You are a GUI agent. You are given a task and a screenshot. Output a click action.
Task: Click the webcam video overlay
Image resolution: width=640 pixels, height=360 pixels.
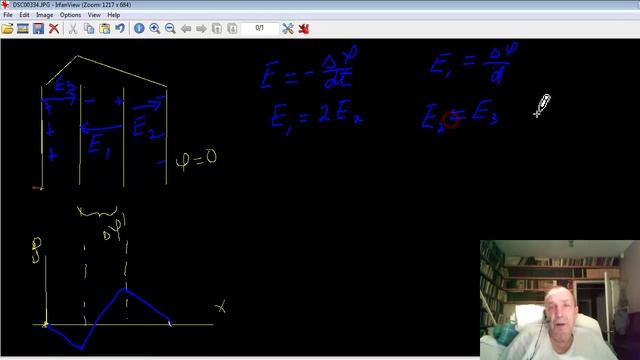(x=560, y=300)
